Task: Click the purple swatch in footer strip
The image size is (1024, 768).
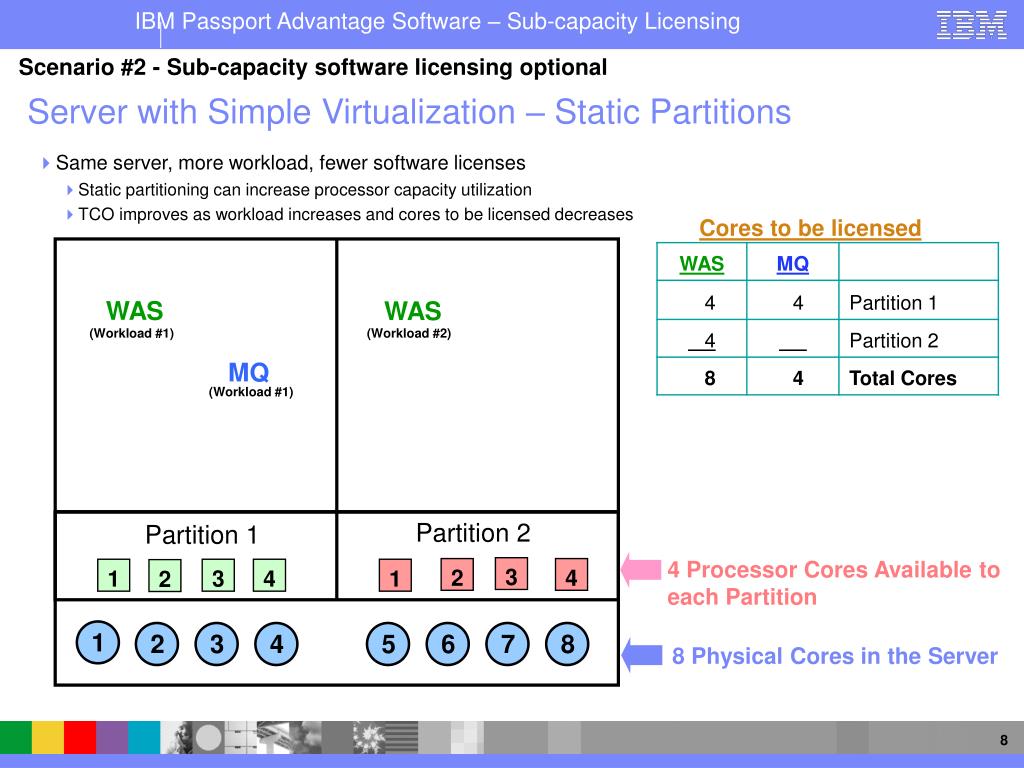Action: click(112, 737)
